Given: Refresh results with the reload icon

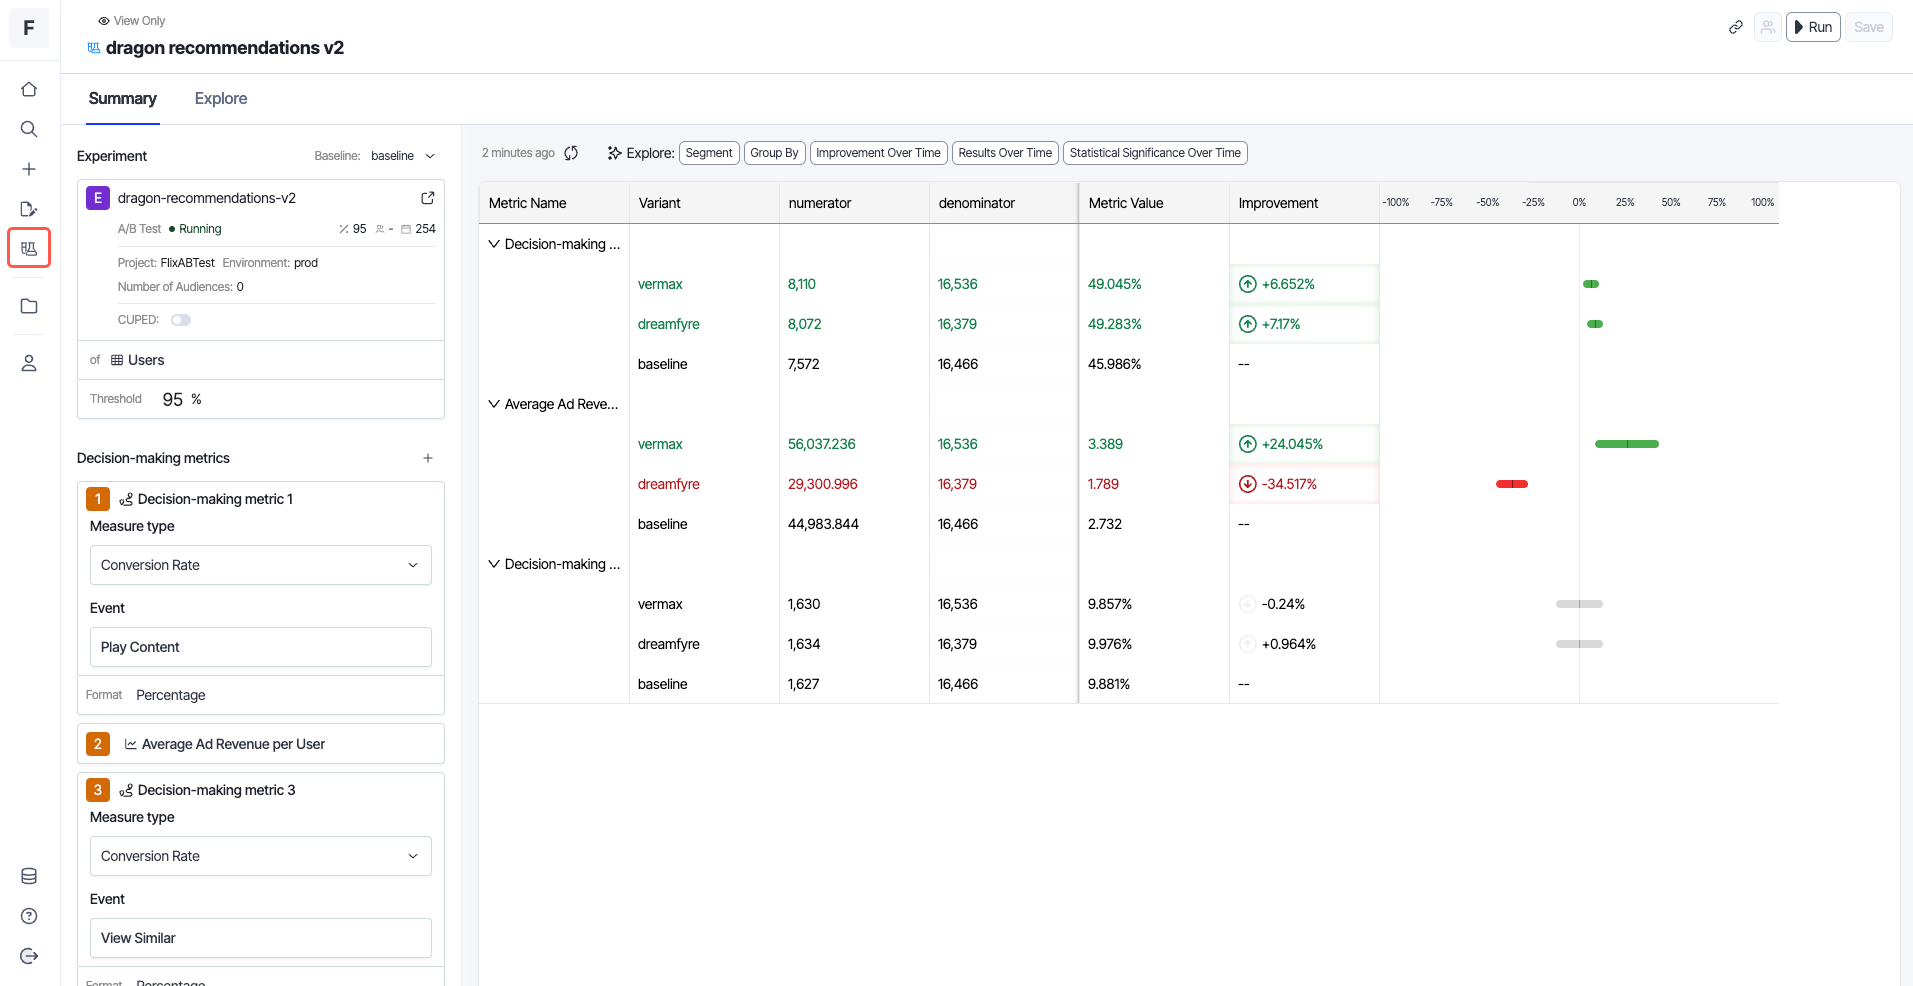Looking at the screenshot, I should [571, 153].
